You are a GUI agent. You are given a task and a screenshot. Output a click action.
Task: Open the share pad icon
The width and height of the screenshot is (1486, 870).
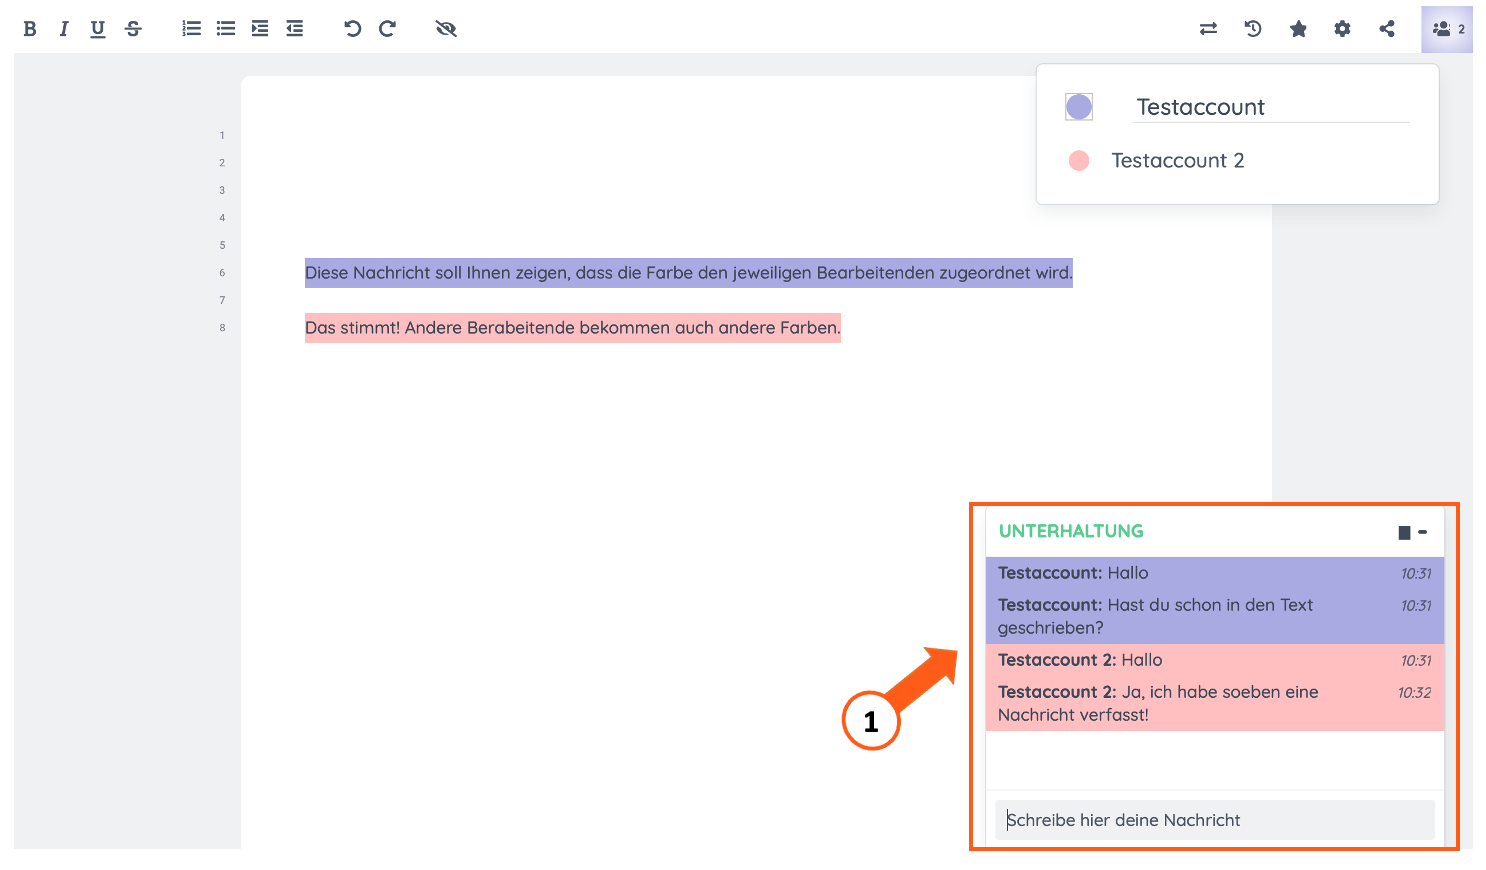point(1387,29)
